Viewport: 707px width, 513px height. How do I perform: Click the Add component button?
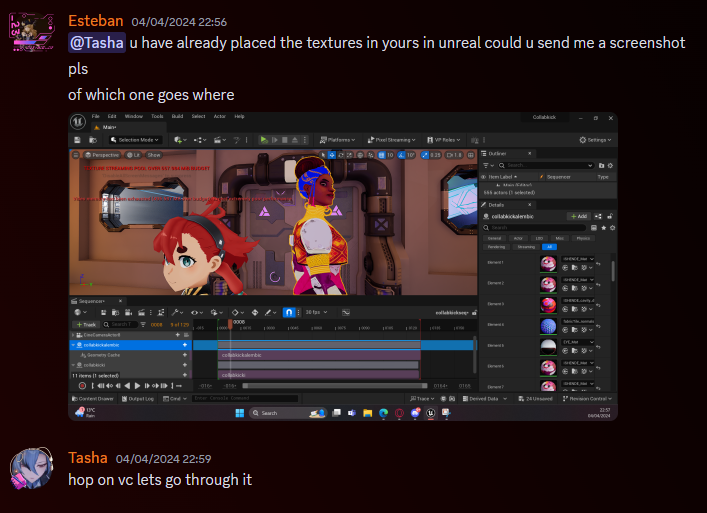click(579, 216)
